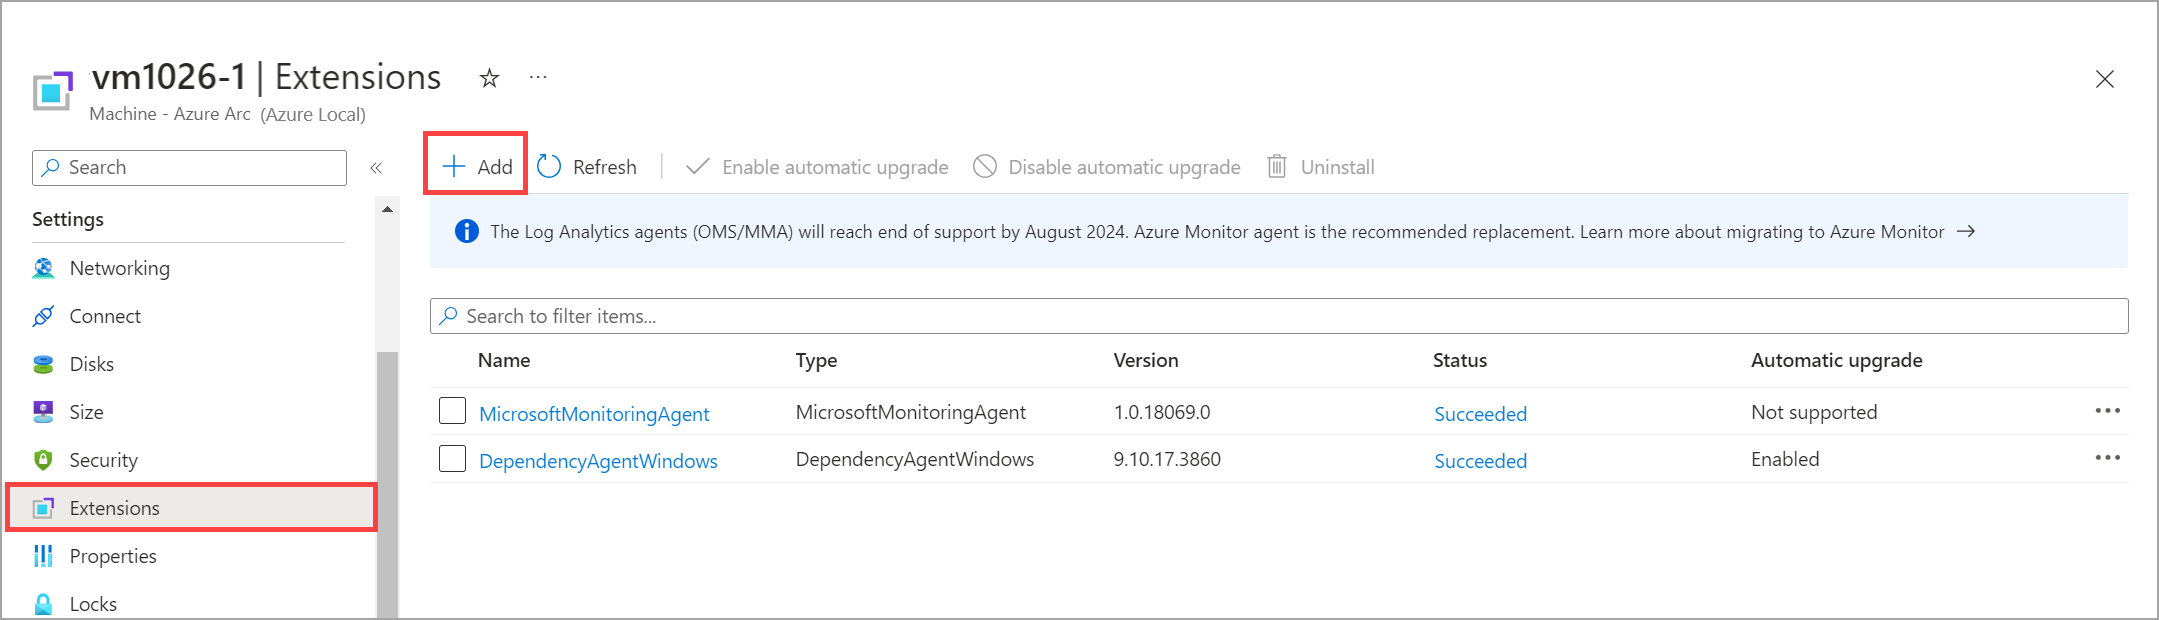Go to Disks settings page
Viewport: 2159px width, 620px height.
point(91,364)
